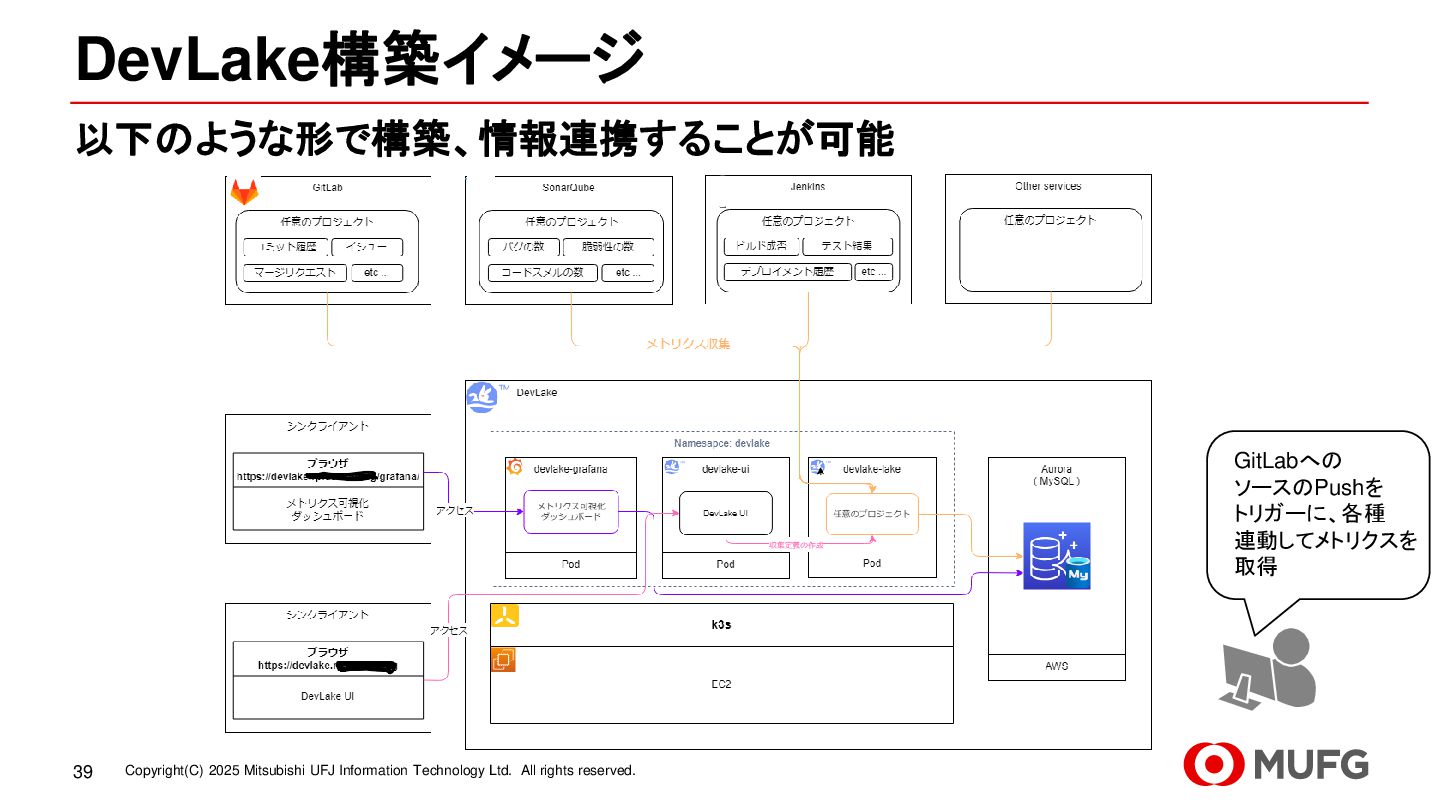
Task: Click the devlake-lake title
Action: 873,468
